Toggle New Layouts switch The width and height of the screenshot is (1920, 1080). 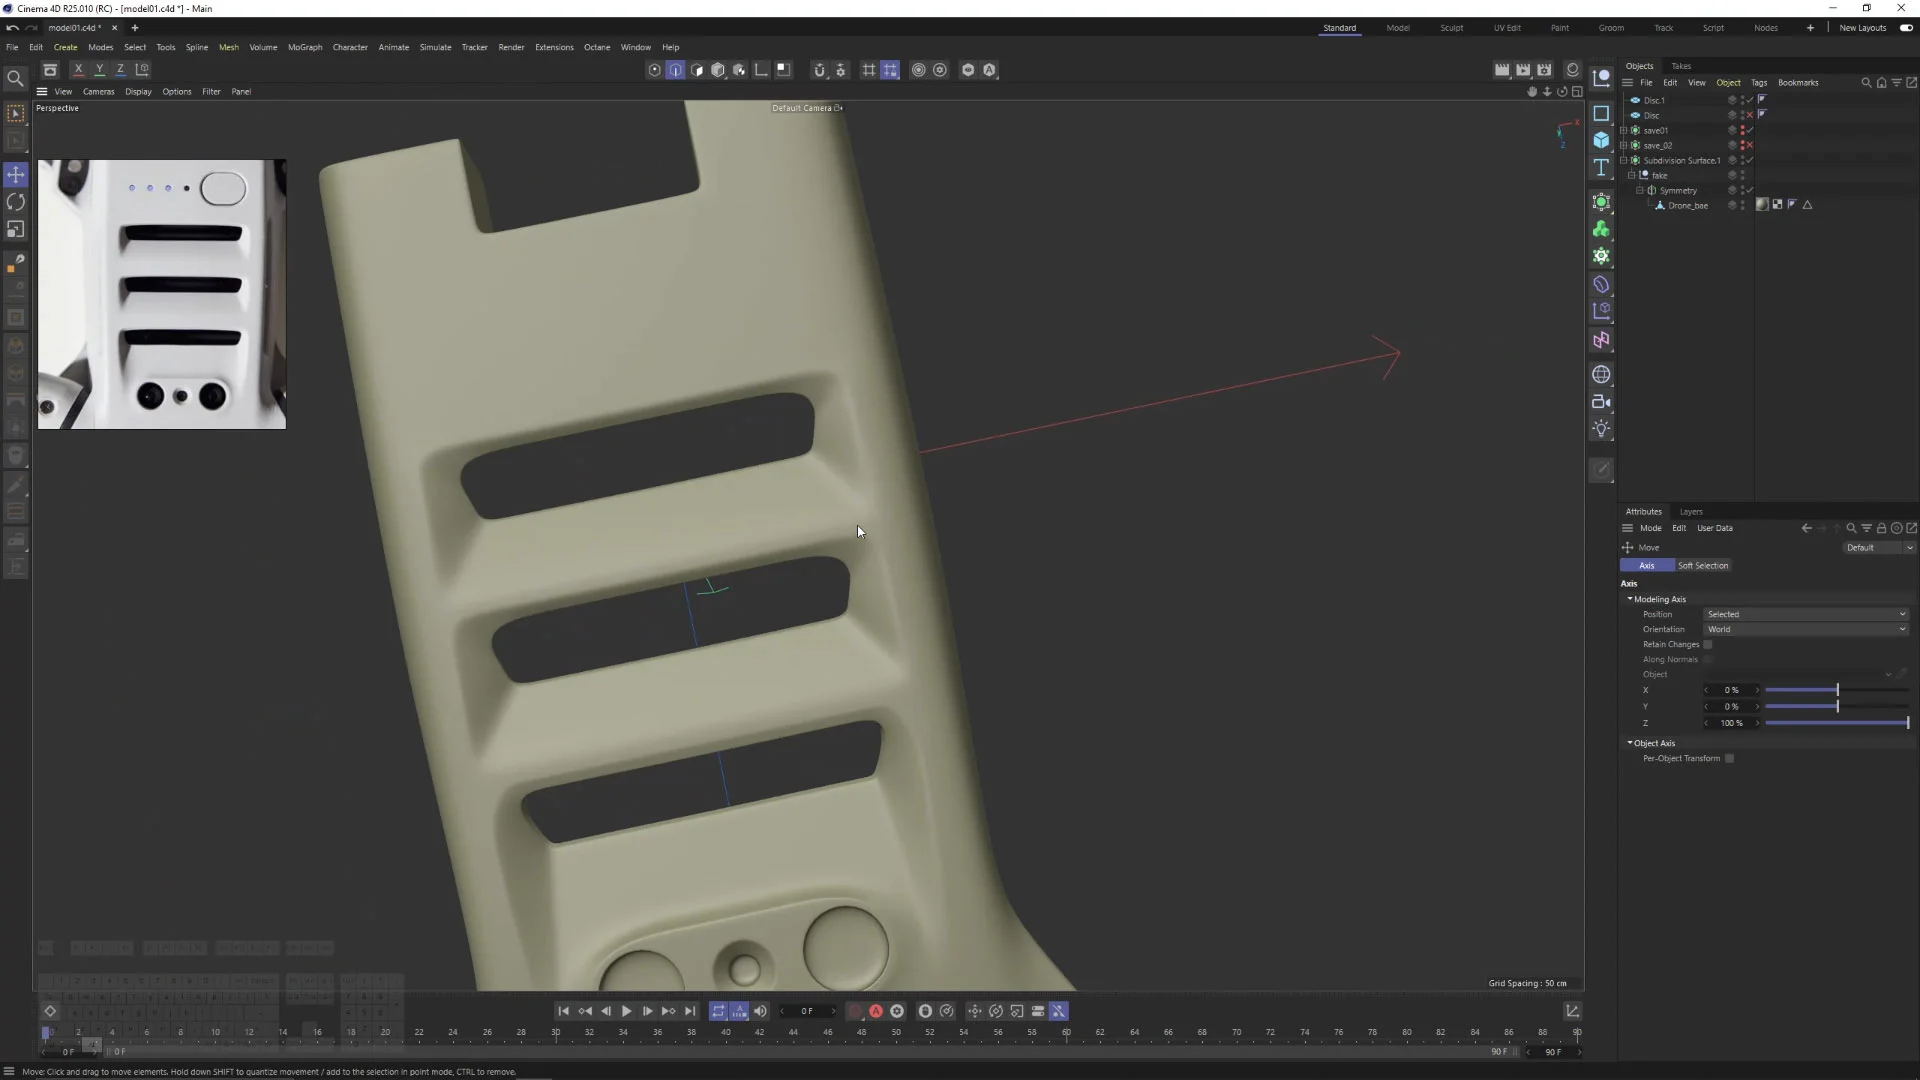[1906, 28]
